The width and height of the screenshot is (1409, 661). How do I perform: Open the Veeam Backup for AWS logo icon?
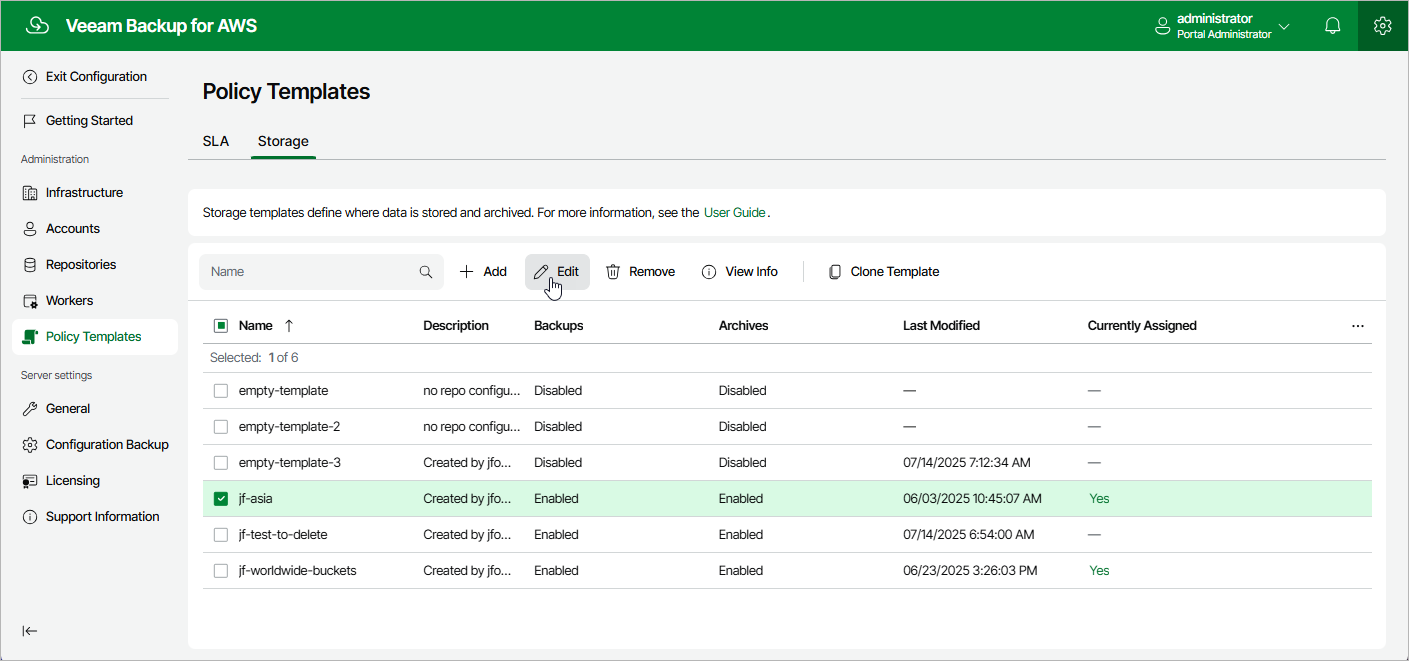coord(37,25)
